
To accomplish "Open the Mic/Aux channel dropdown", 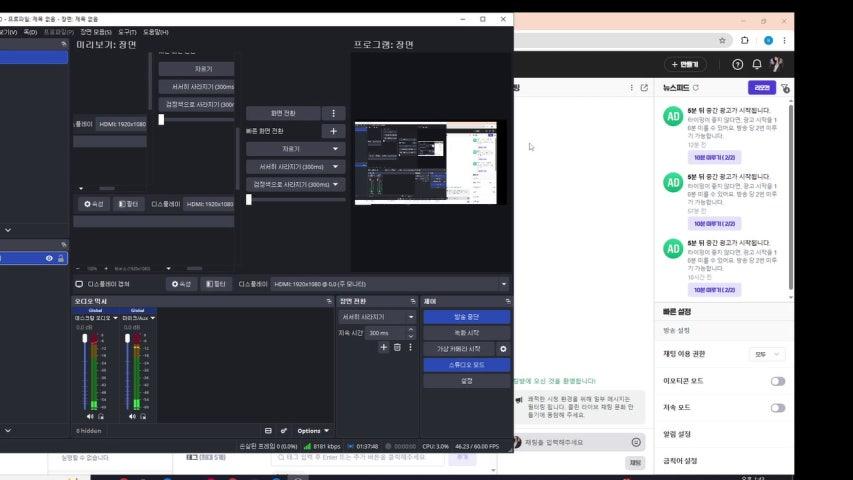I will [x=153, y=318].
